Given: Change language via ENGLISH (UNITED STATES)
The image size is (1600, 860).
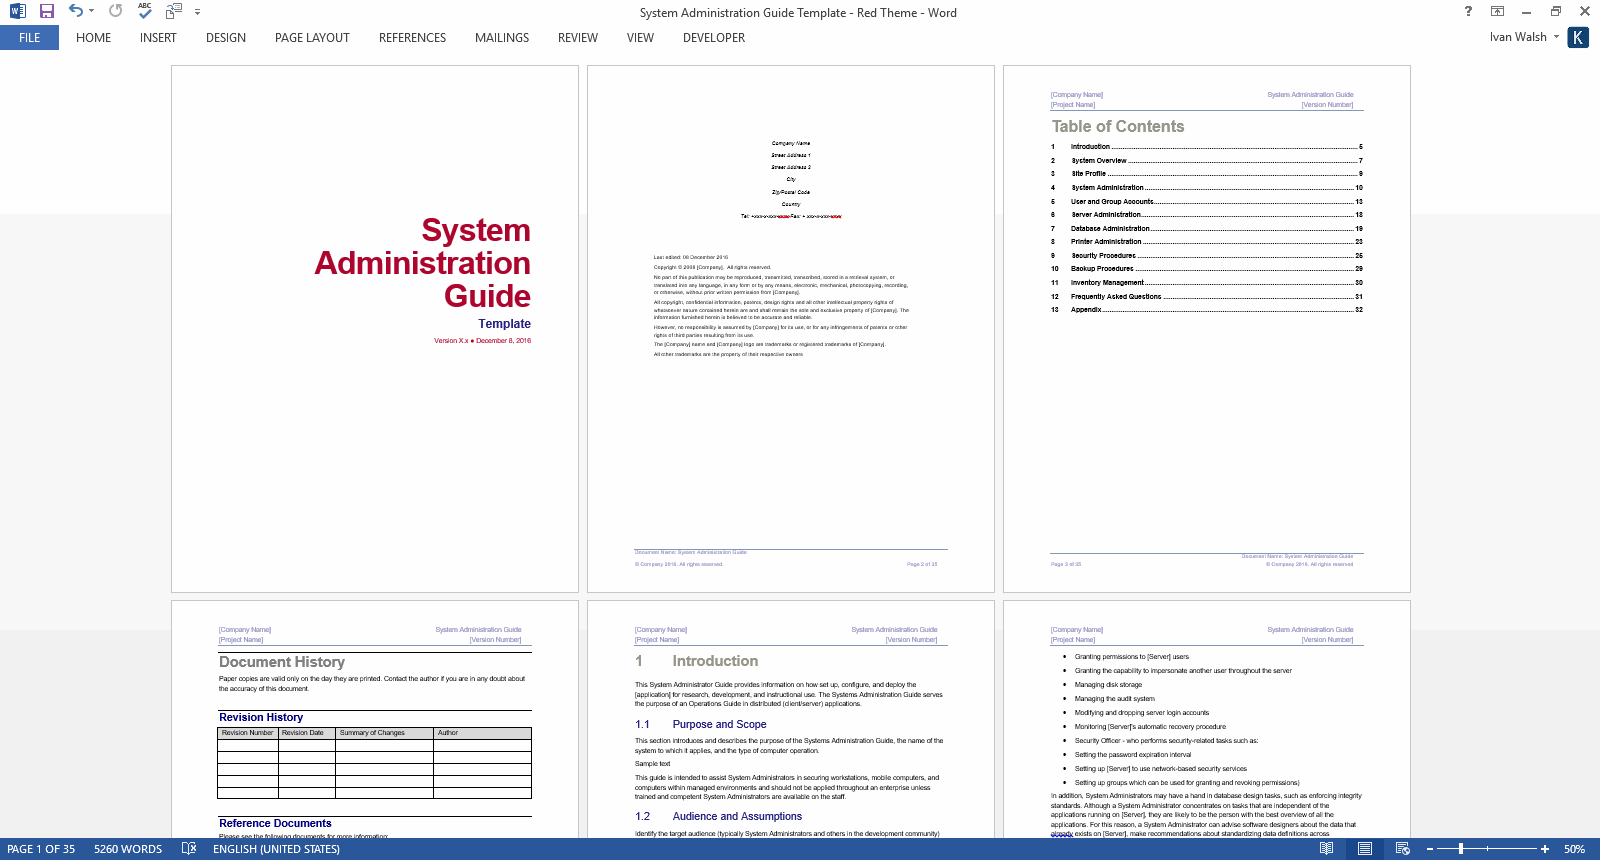Looking at the screenshot, I should point(276,849).
